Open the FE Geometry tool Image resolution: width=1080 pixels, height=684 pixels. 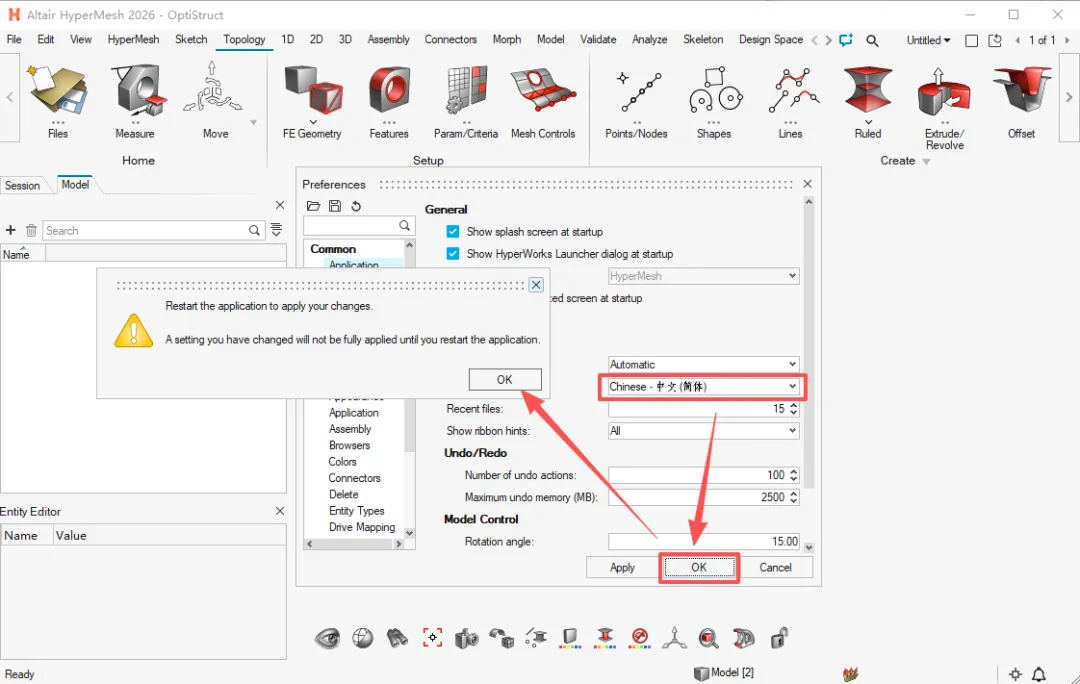click(x=312, y=101)
